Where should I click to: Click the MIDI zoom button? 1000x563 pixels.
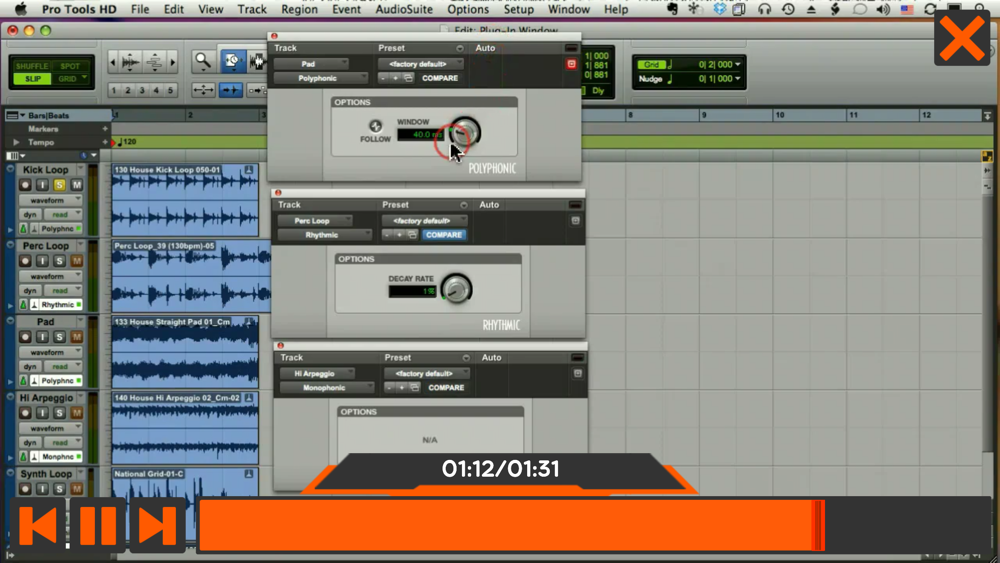coord(155,62)
